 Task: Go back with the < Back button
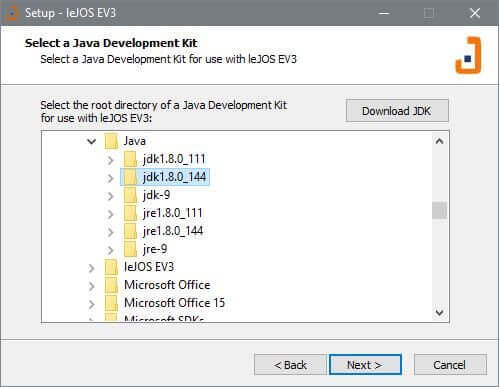click(x=290, y=365)
